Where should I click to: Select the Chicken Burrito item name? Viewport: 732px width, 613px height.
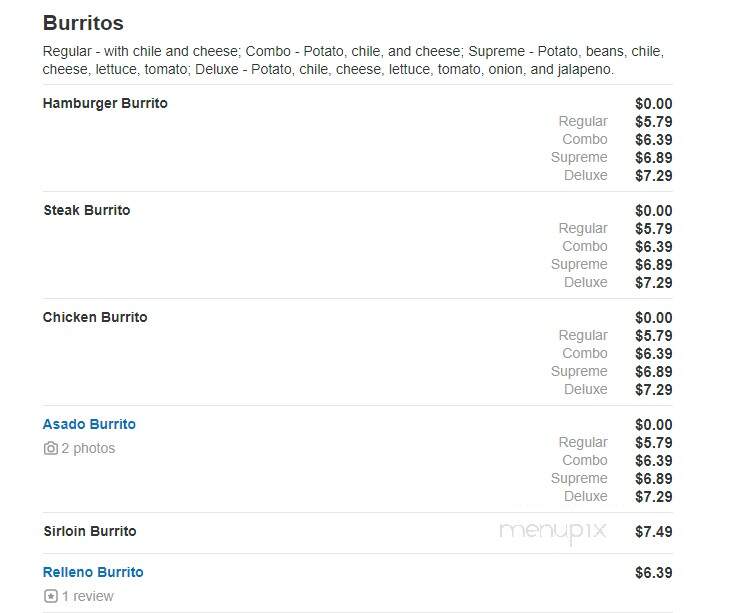point(95,317)
